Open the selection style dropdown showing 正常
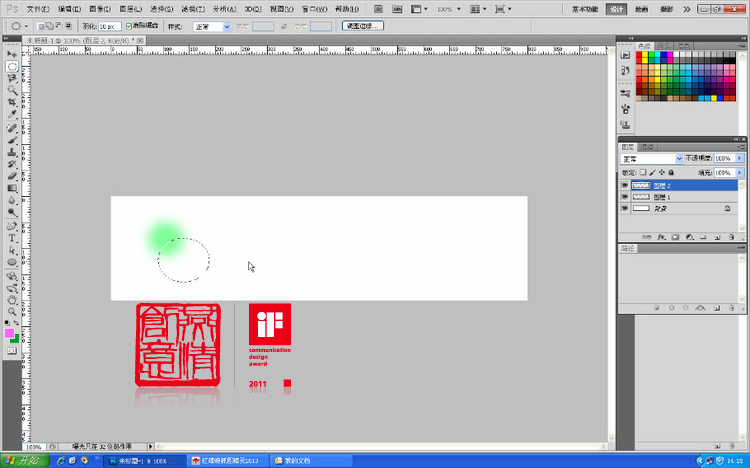This screenshot has width=750, height=468. [212, 27]
